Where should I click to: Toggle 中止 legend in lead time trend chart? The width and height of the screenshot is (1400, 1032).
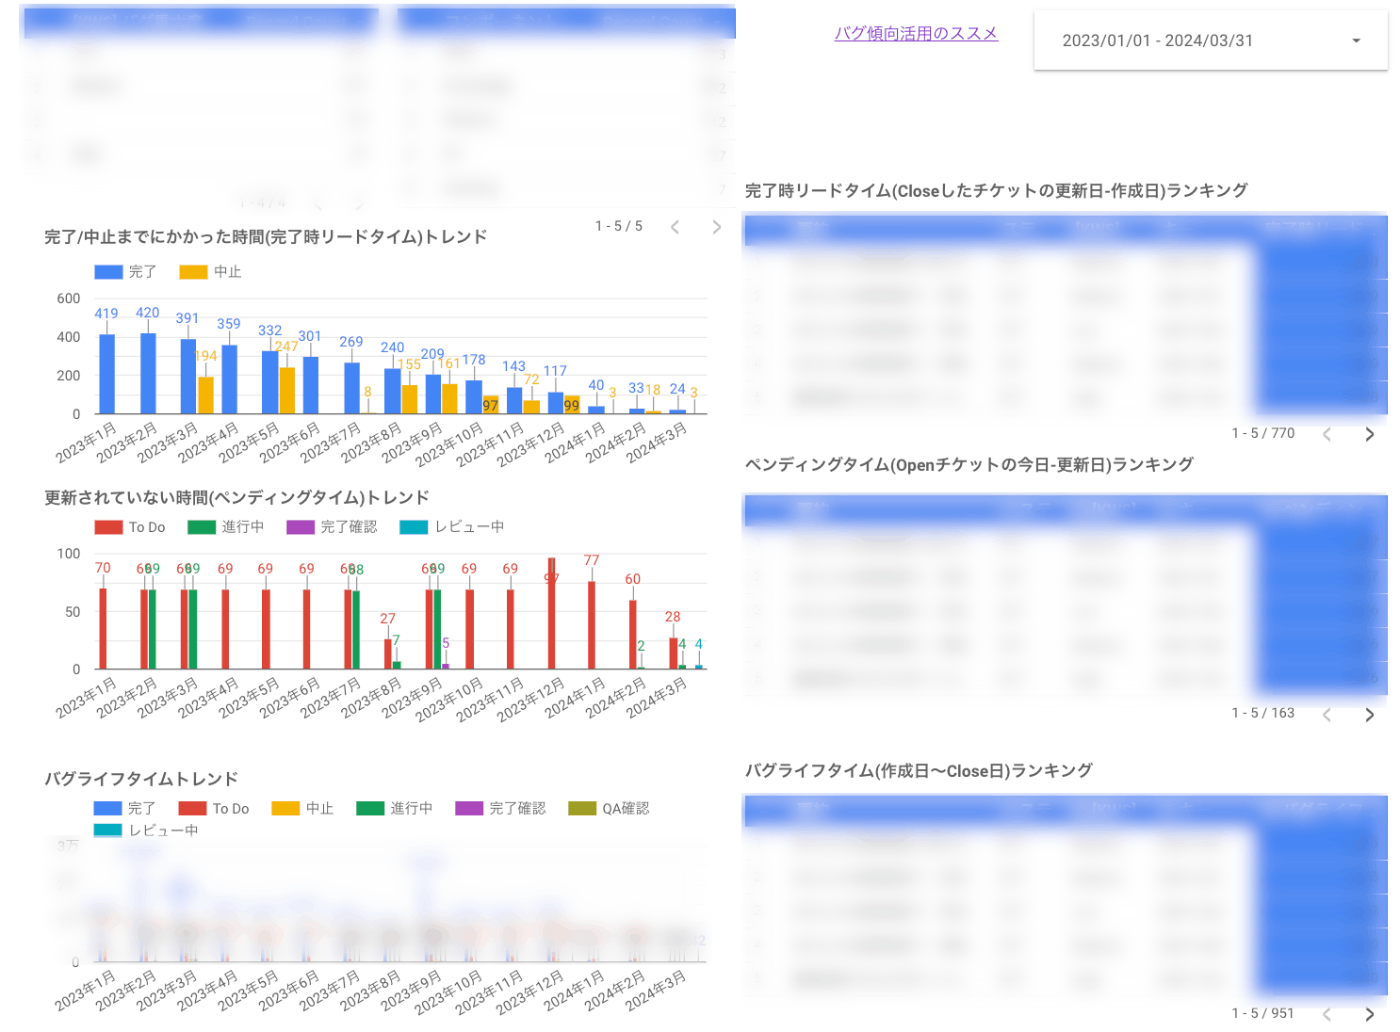pos(210,272)
